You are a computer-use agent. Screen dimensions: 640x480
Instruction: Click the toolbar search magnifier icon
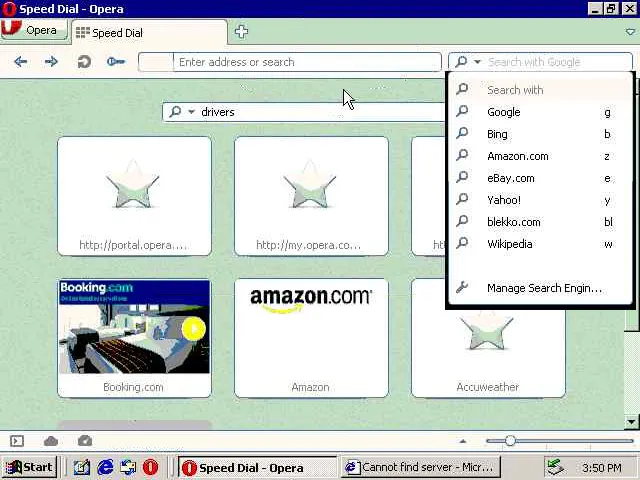coord(461,62)
